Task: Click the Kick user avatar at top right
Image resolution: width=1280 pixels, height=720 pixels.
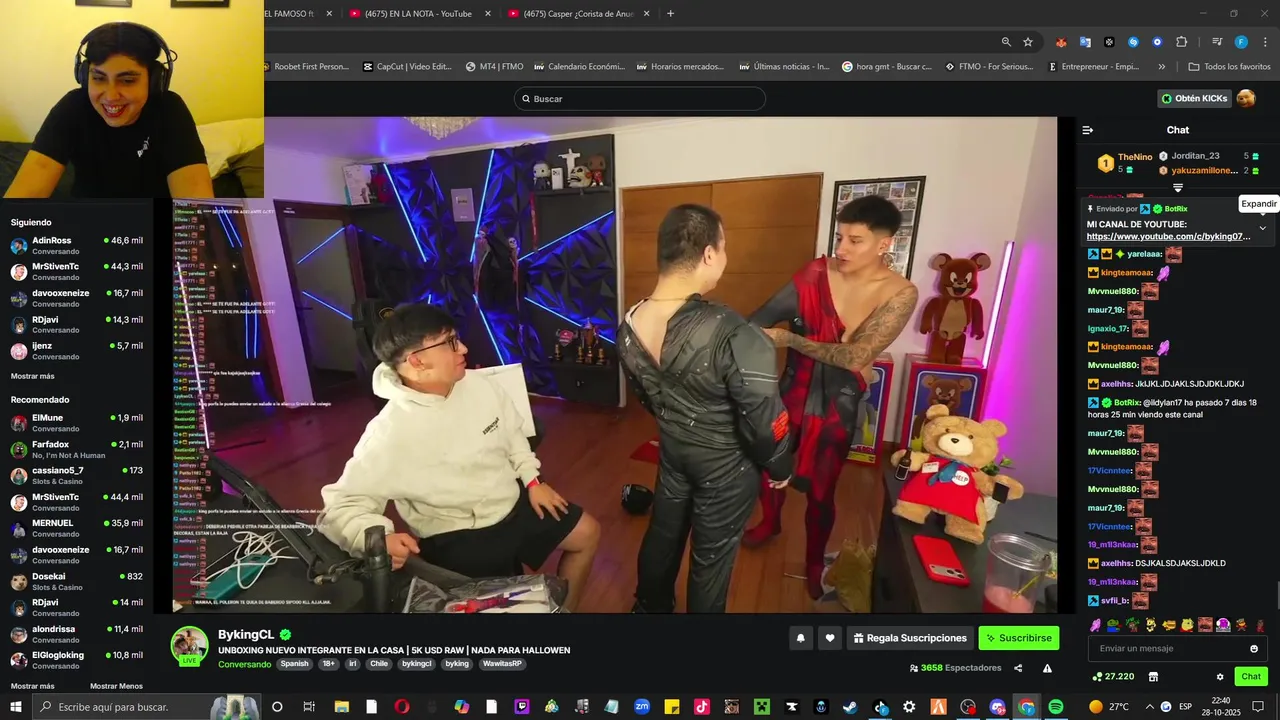Action: pyautogui.click(x=1246, y=98)
